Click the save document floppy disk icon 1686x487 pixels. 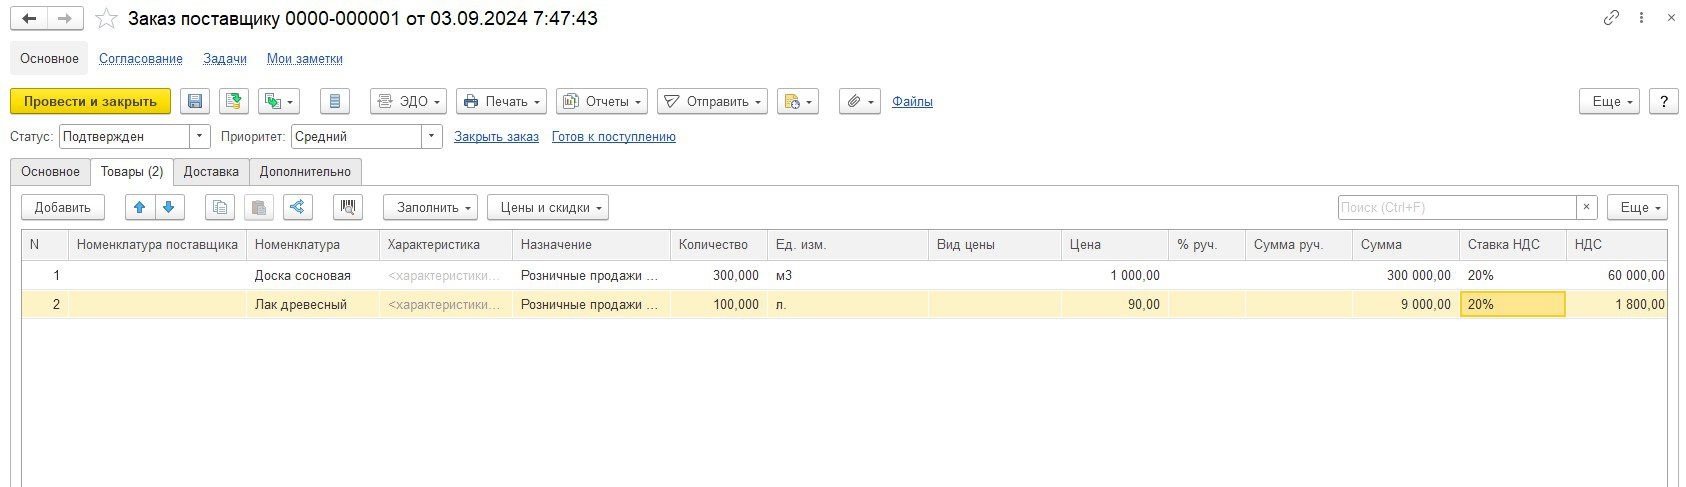(x=195, y=101)
